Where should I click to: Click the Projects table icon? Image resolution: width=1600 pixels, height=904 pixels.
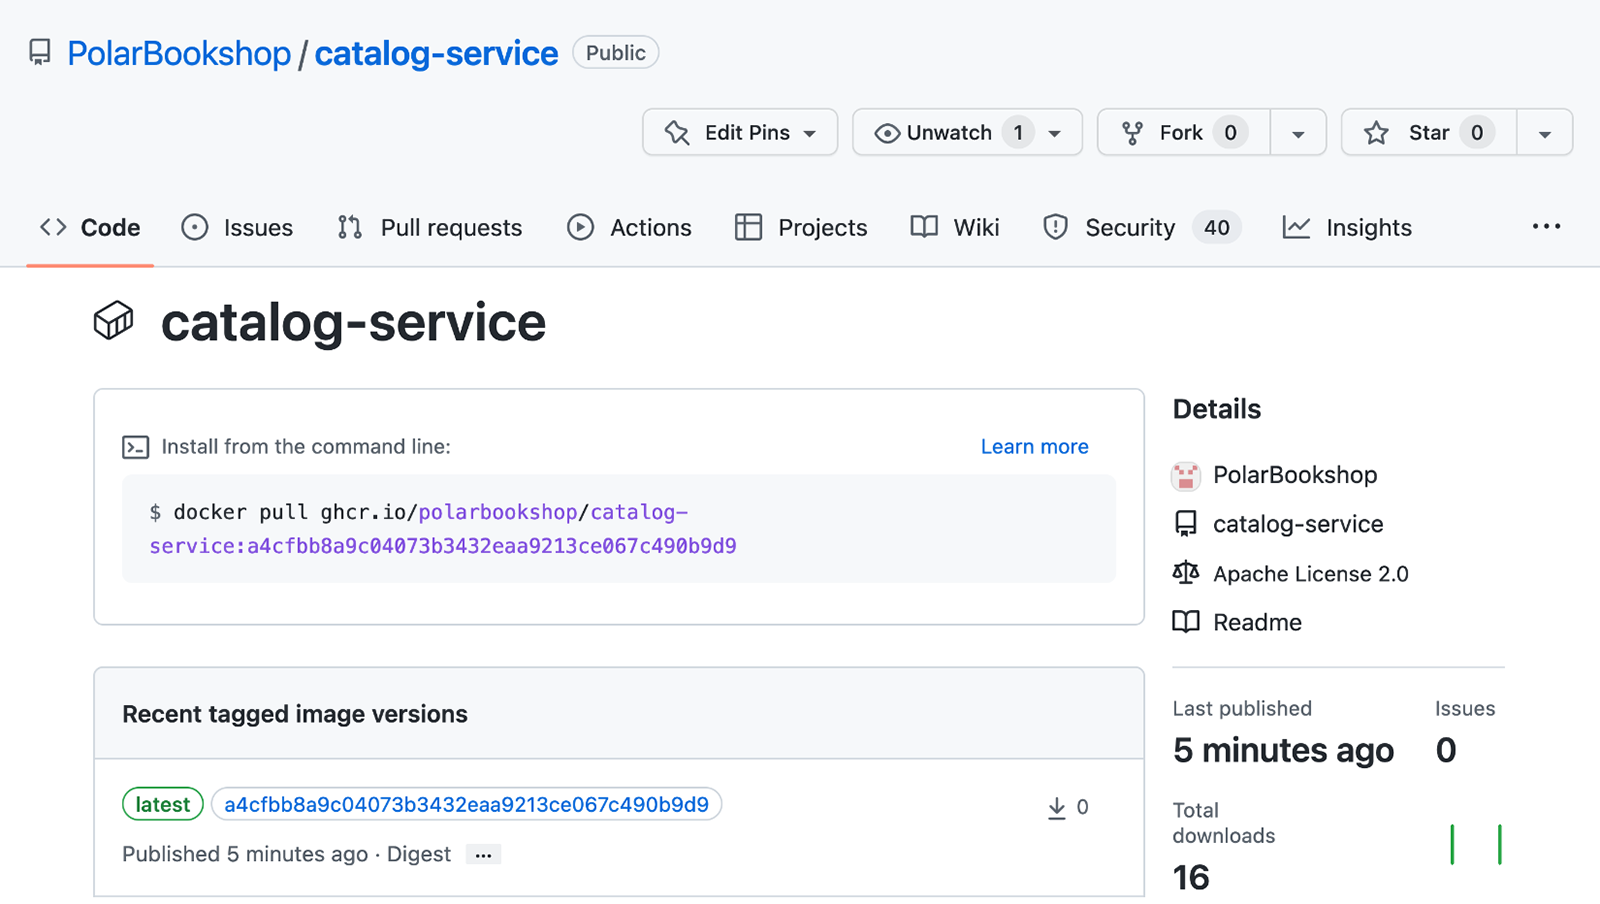(x=748, y=227)
